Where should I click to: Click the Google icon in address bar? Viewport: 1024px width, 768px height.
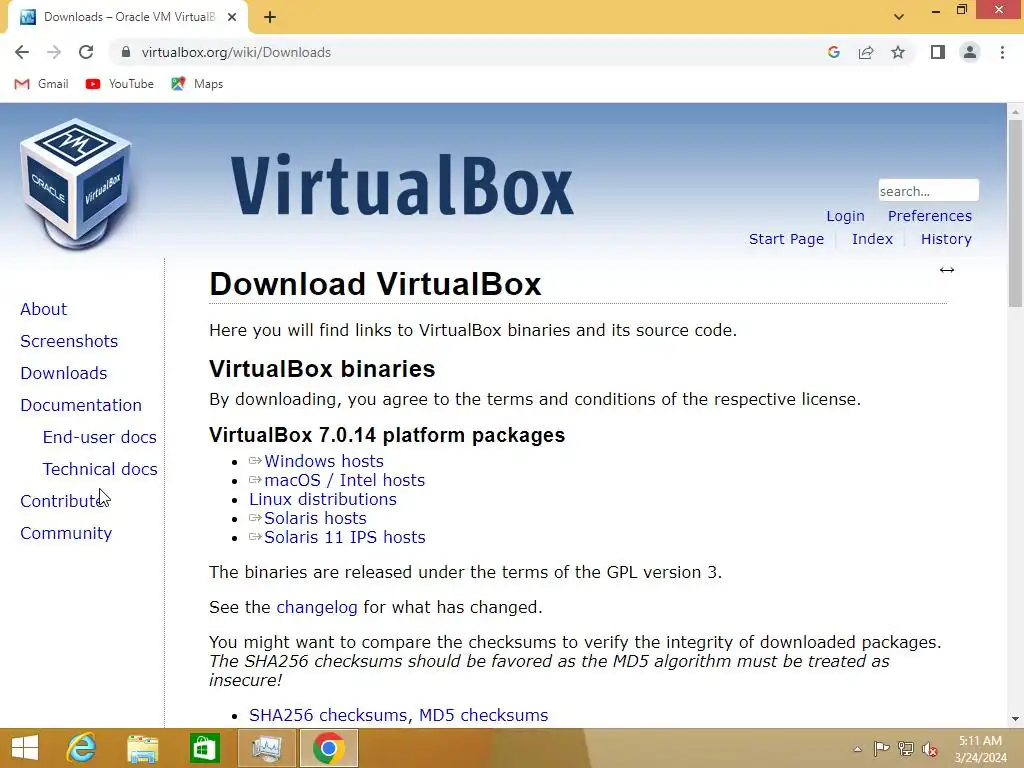(x=833, y=52)
